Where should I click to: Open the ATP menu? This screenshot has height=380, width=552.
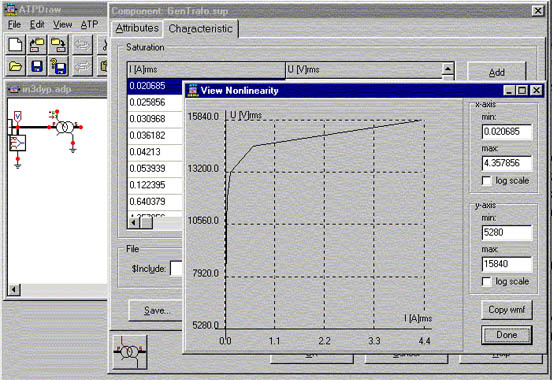click(89, 24)
